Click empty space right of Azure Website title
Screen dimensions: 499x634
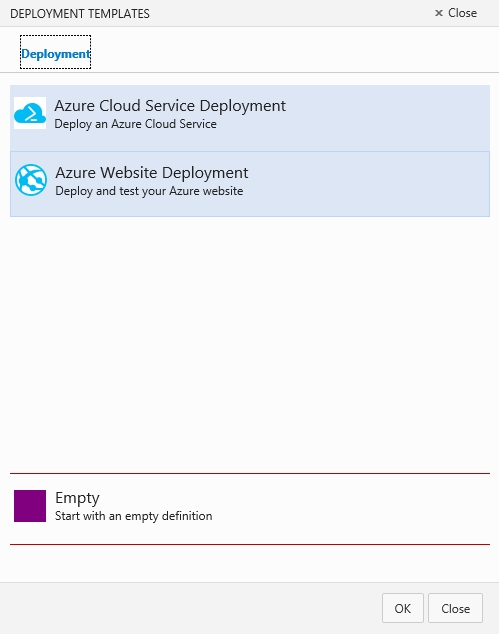click(x=368, y=182)
